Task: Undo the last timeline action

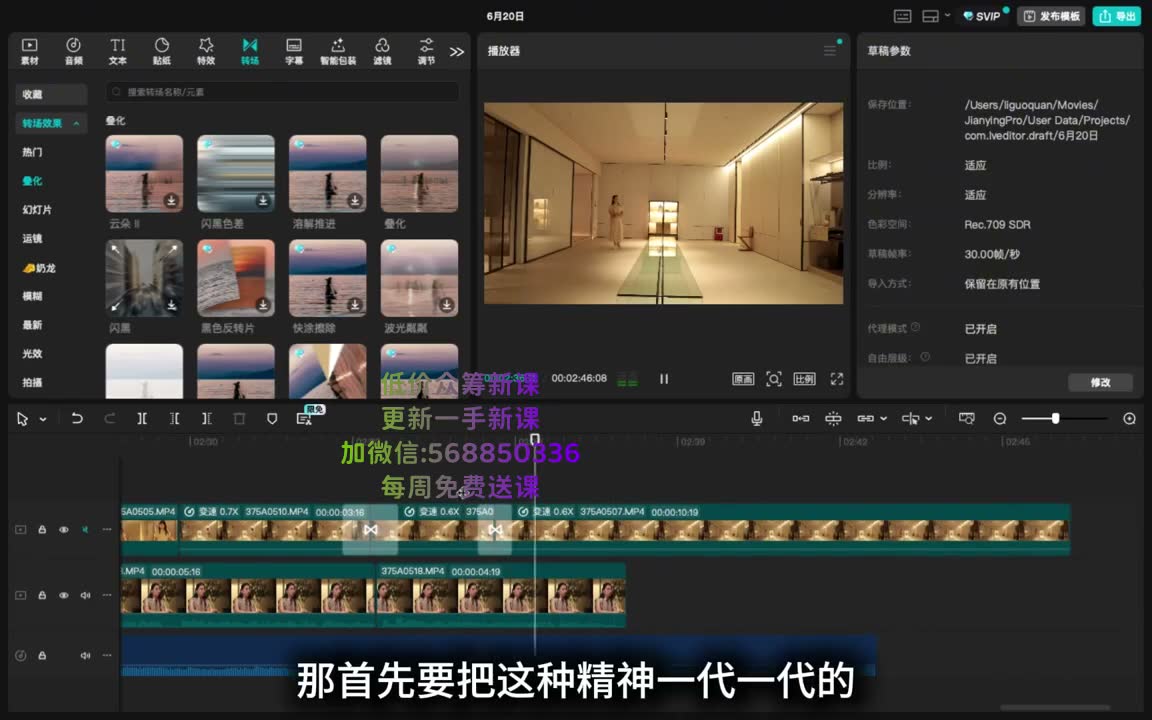Action: coord(76,419)
